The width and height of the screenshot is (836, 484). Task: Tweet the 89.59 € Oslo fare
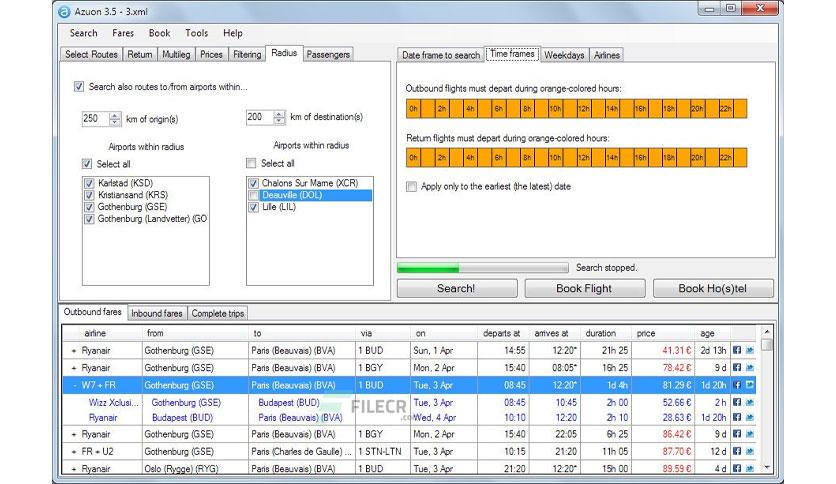750,468
